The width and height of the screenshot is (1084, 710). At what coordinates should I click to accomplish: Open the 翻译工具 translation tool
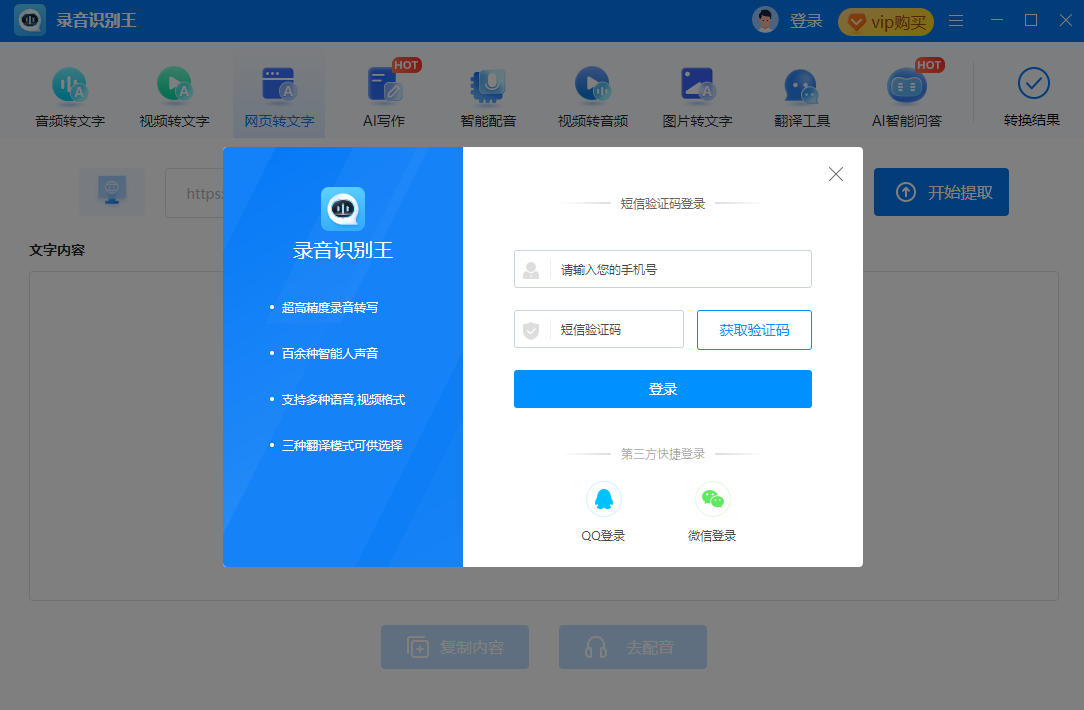pos(802,97)
